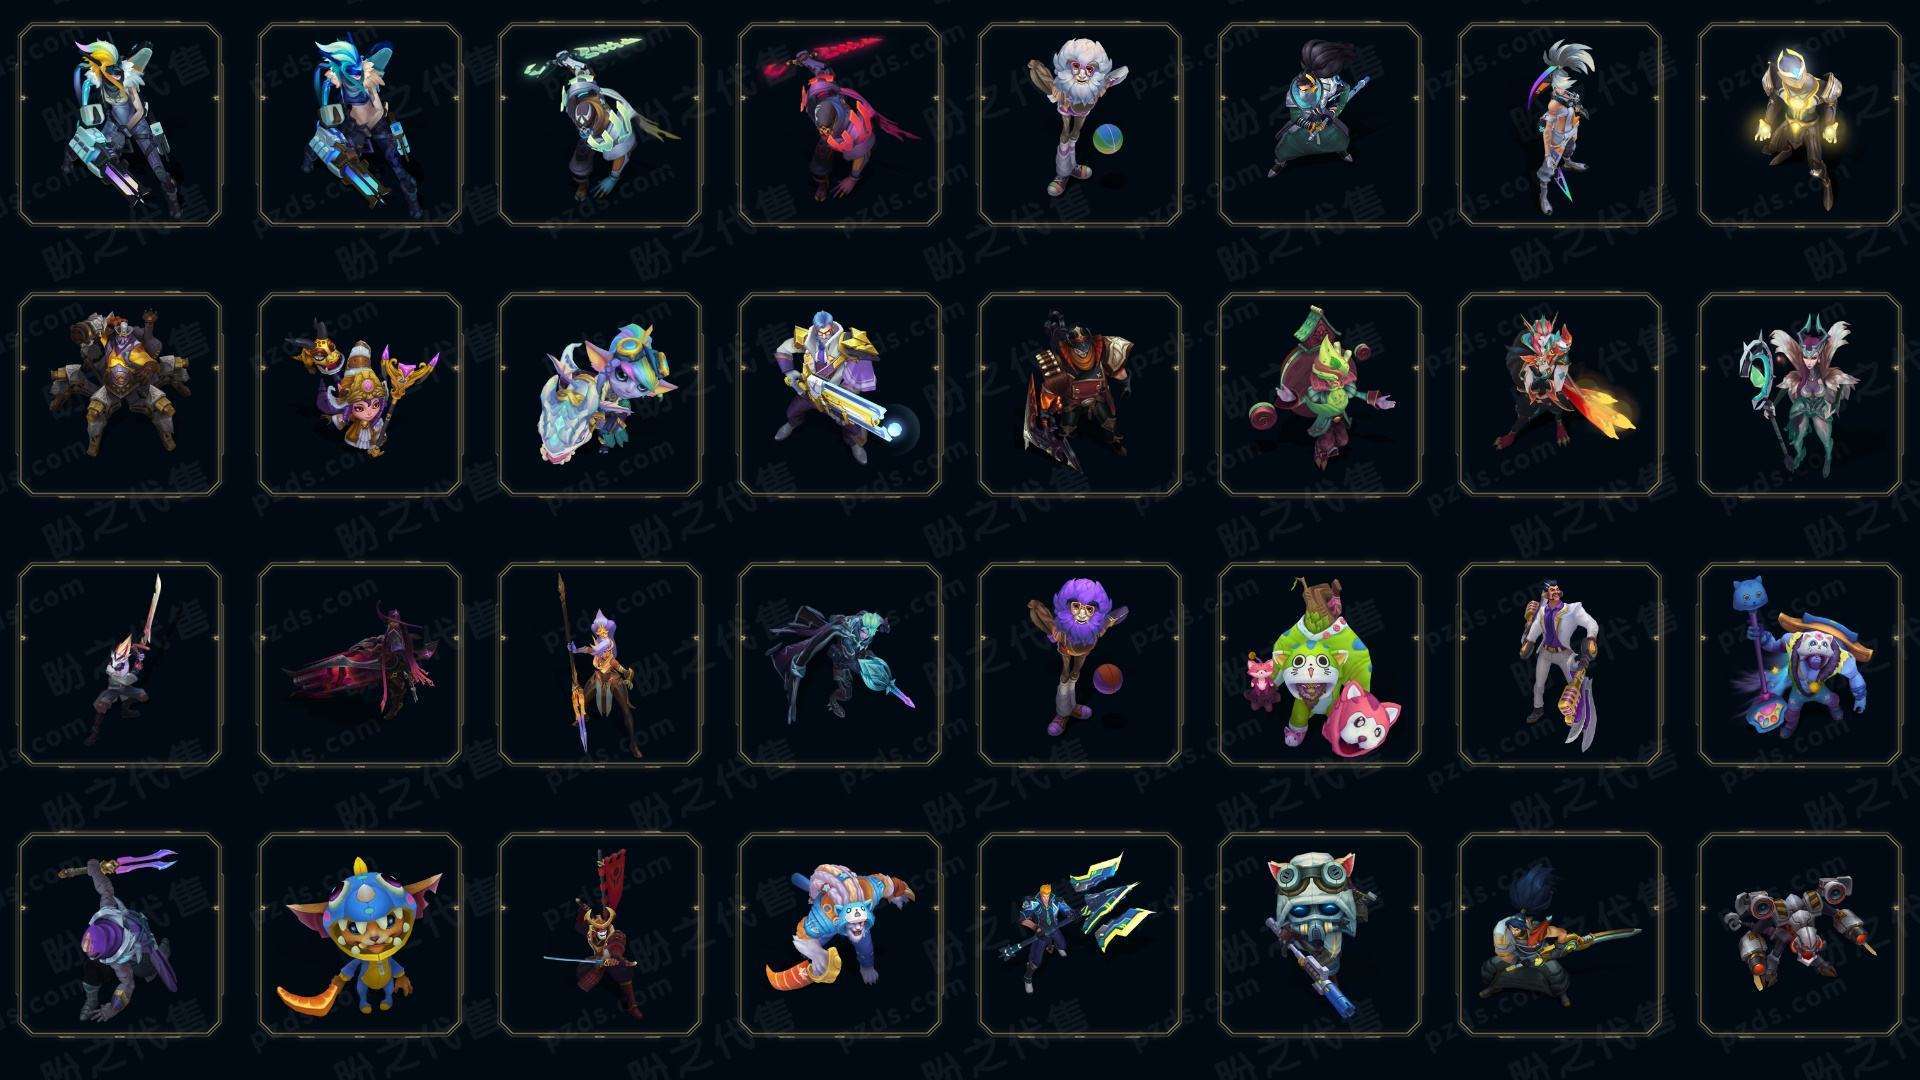The height and width of the screenshot is (1080, 1920).
Task: Choose the lavender-haired woman holding tall spear
Action: [599, 665]
